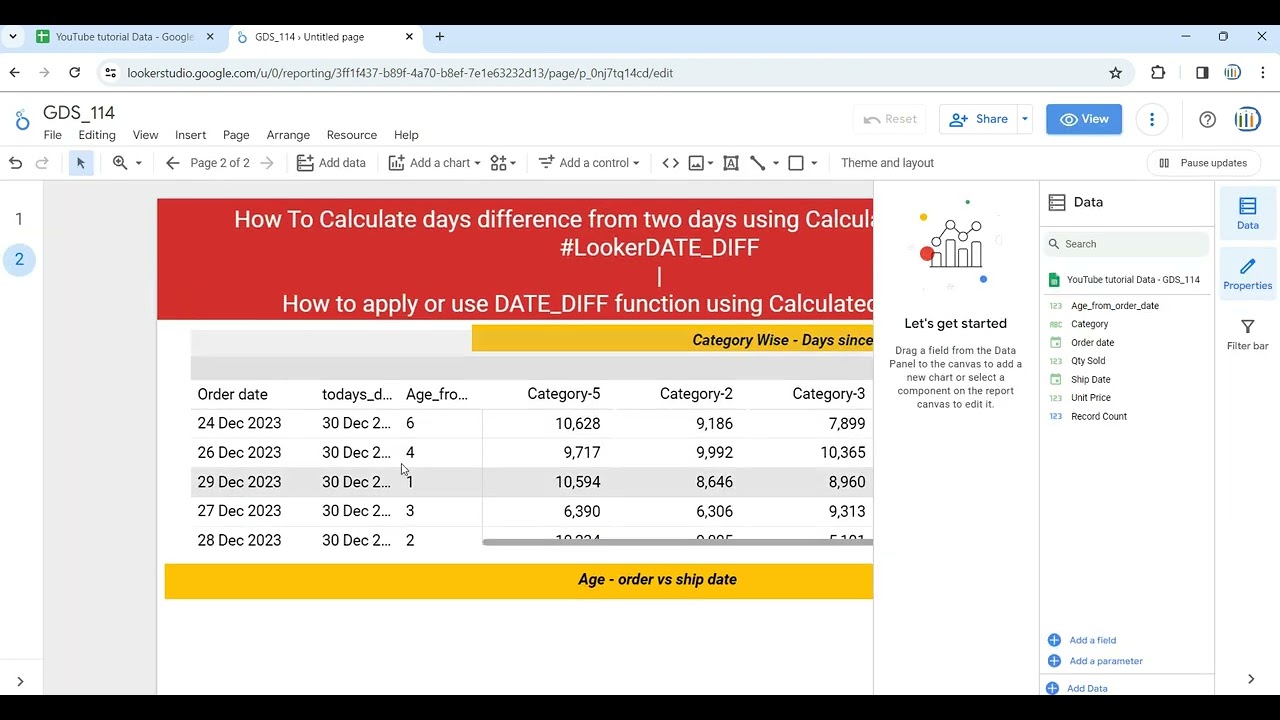The image size is (1280, 720).
Task: Click the Looker Studio home logo
Action: (22, 120)
